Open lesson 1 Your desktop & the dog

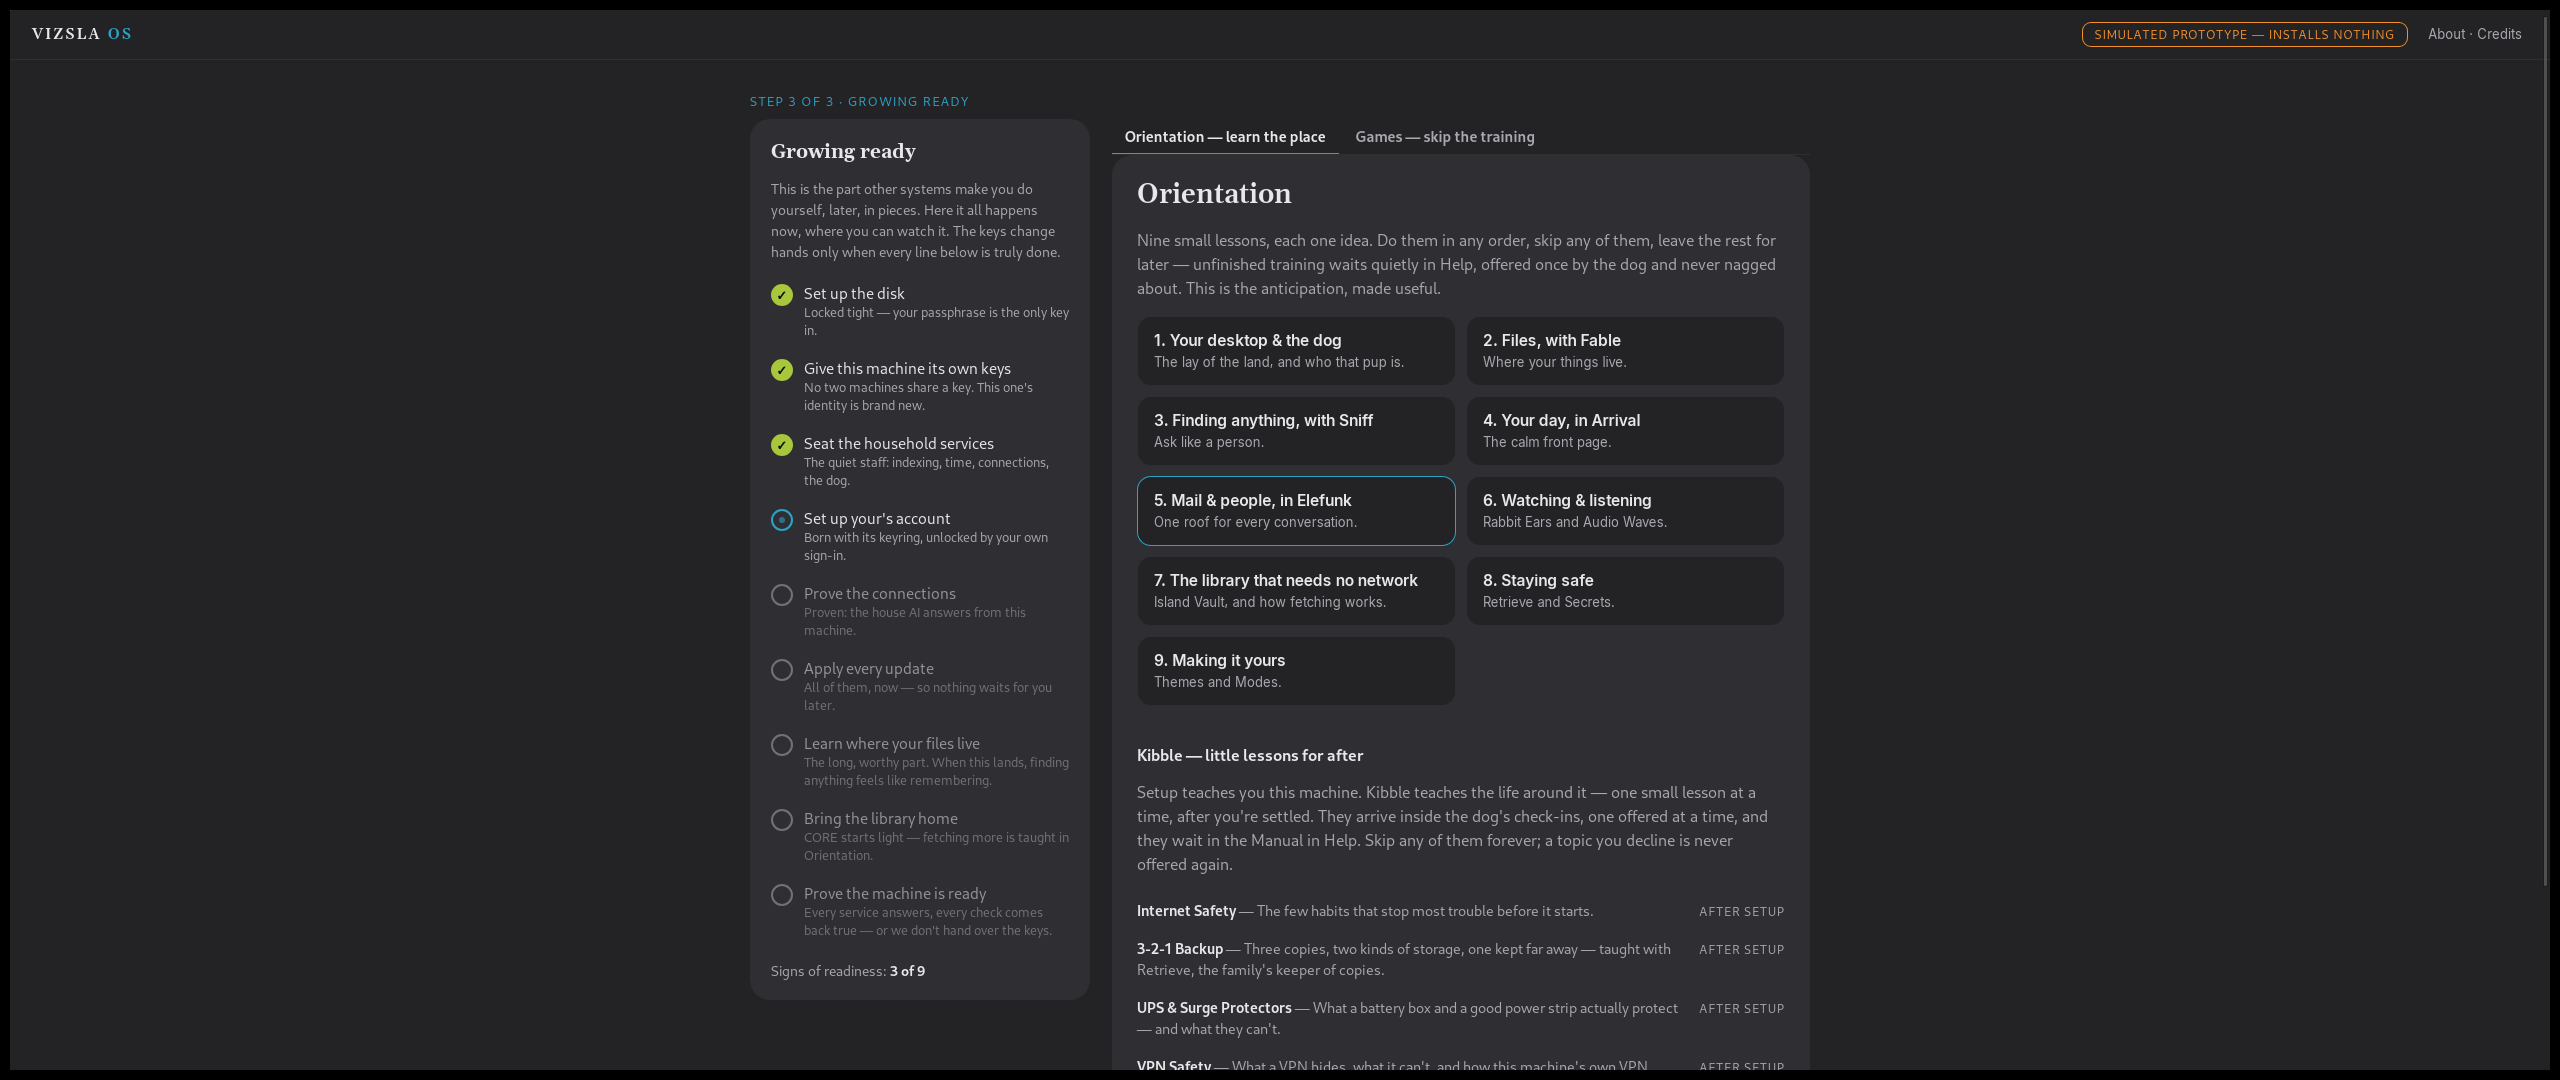point(1296,351)
